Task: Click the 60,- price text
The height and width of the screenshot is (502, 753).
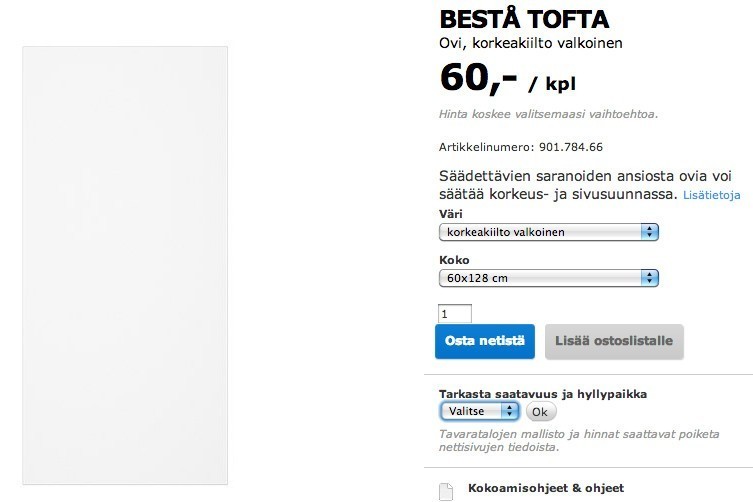Action: coord(478,77)
